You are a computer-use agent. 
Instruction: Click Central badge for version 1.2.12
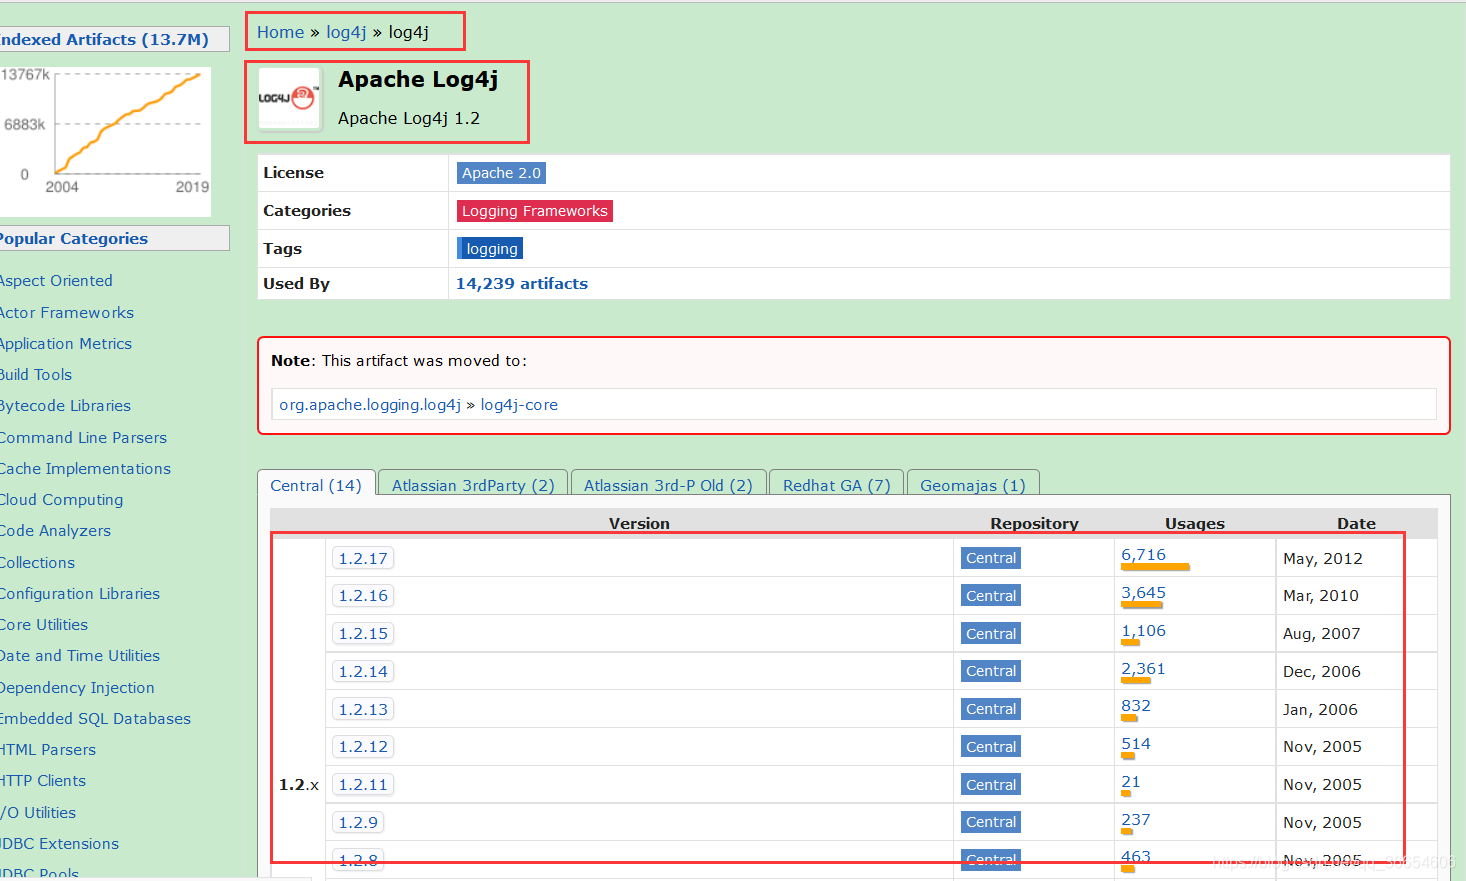point(990,747)
